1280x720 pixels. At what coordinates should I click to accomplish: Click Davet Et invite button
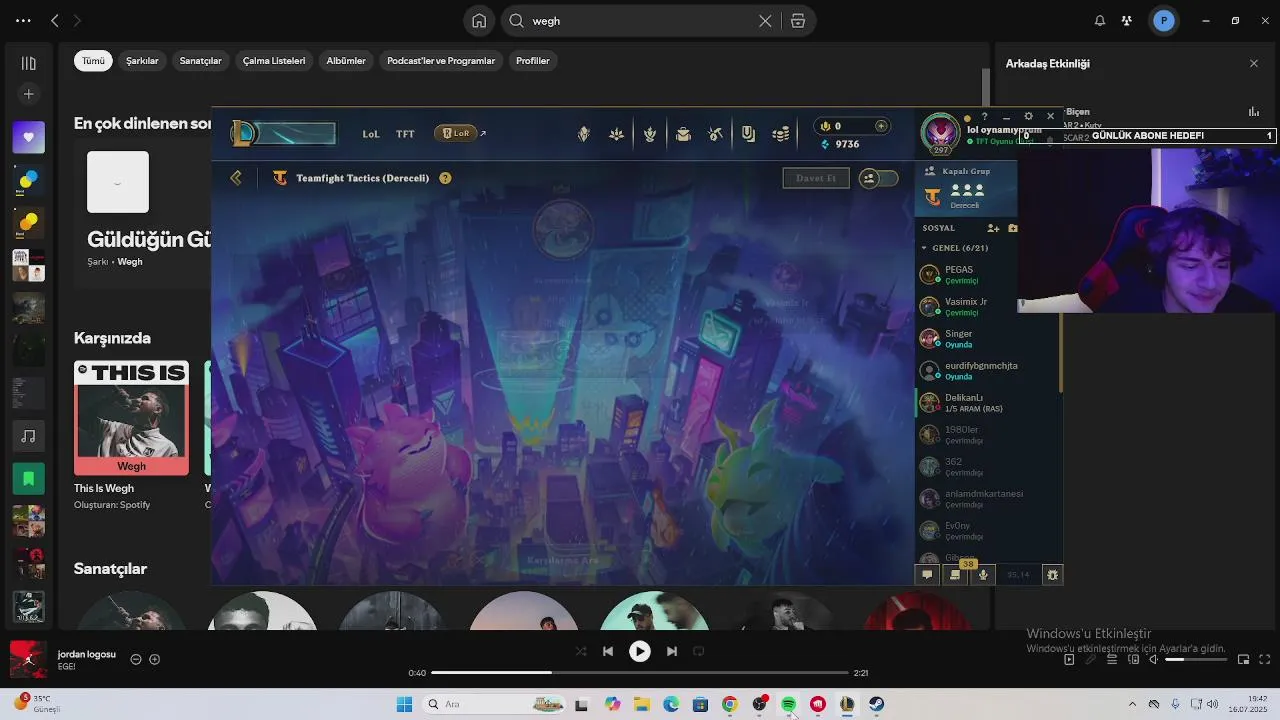point(816,178)
